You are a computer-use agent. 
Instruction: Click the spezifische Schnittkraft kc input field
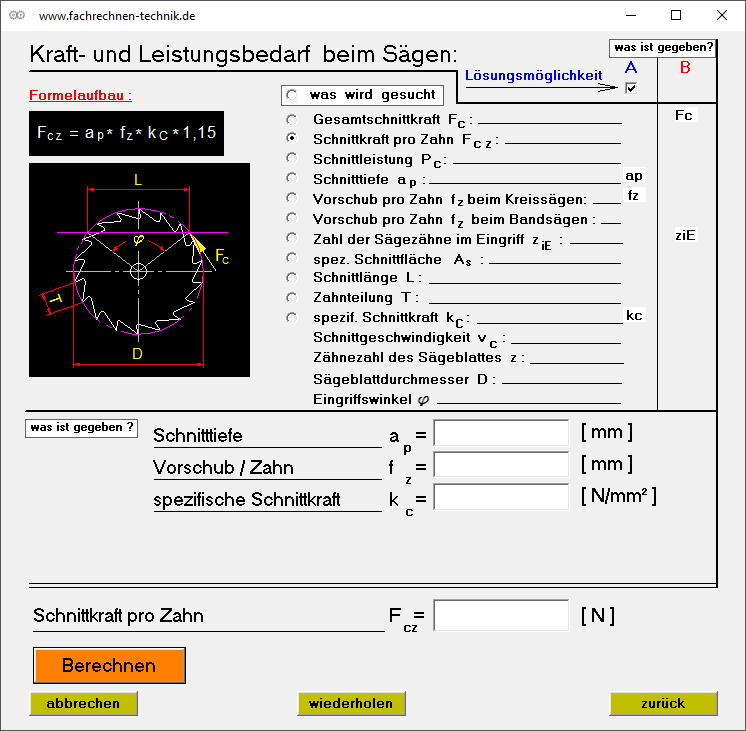coord(501,497)
